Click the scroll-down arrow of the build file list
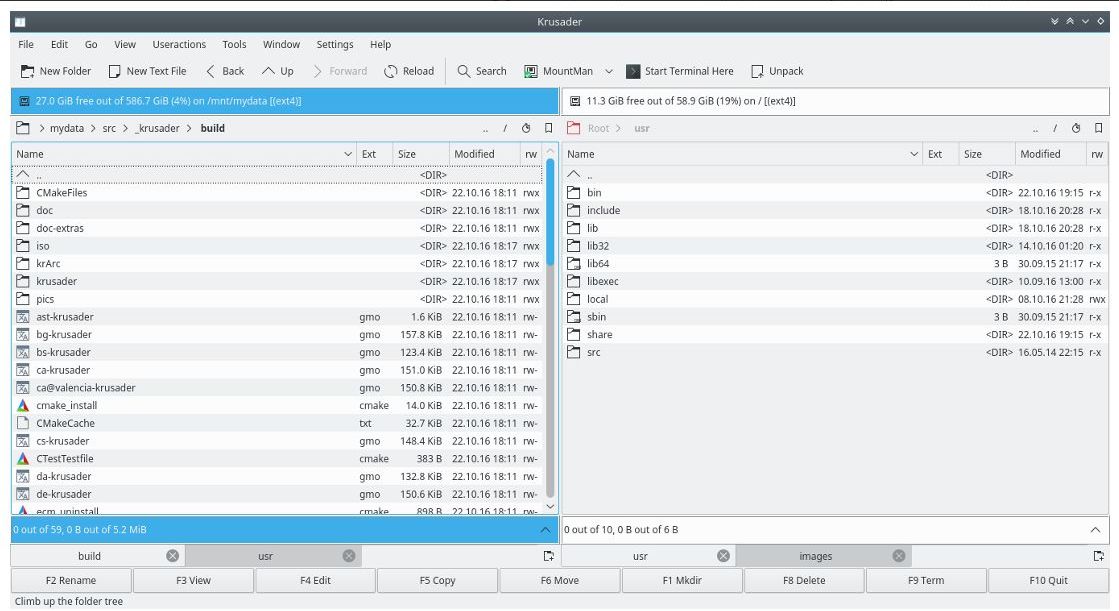The height and width of the screenshot is (611, 1119). pos(550,506)
